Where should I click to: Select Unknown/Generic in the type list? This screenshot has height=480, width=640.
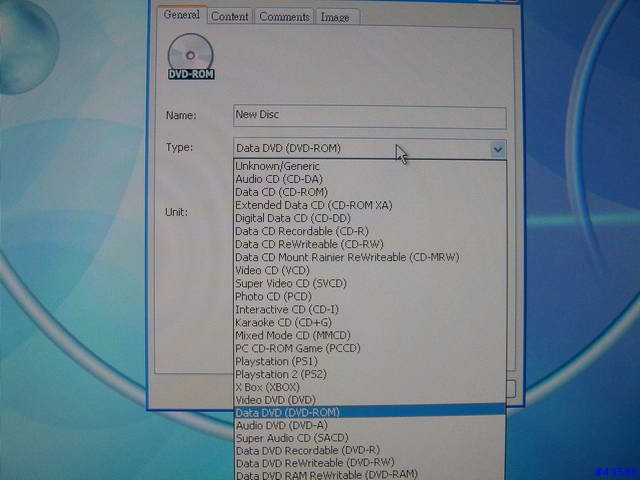[370, 166]
